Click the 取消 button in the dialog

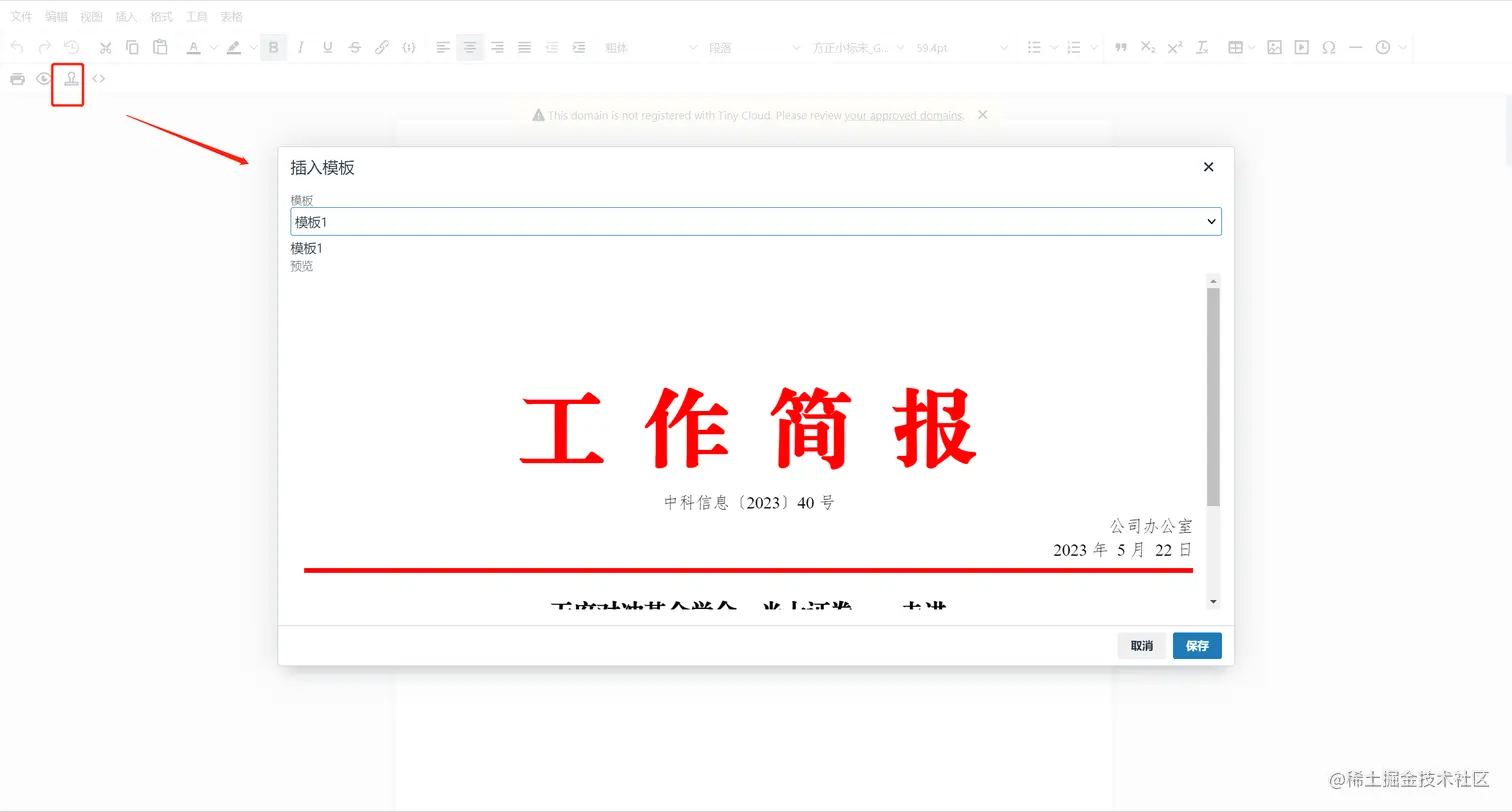pos(1142,646)
